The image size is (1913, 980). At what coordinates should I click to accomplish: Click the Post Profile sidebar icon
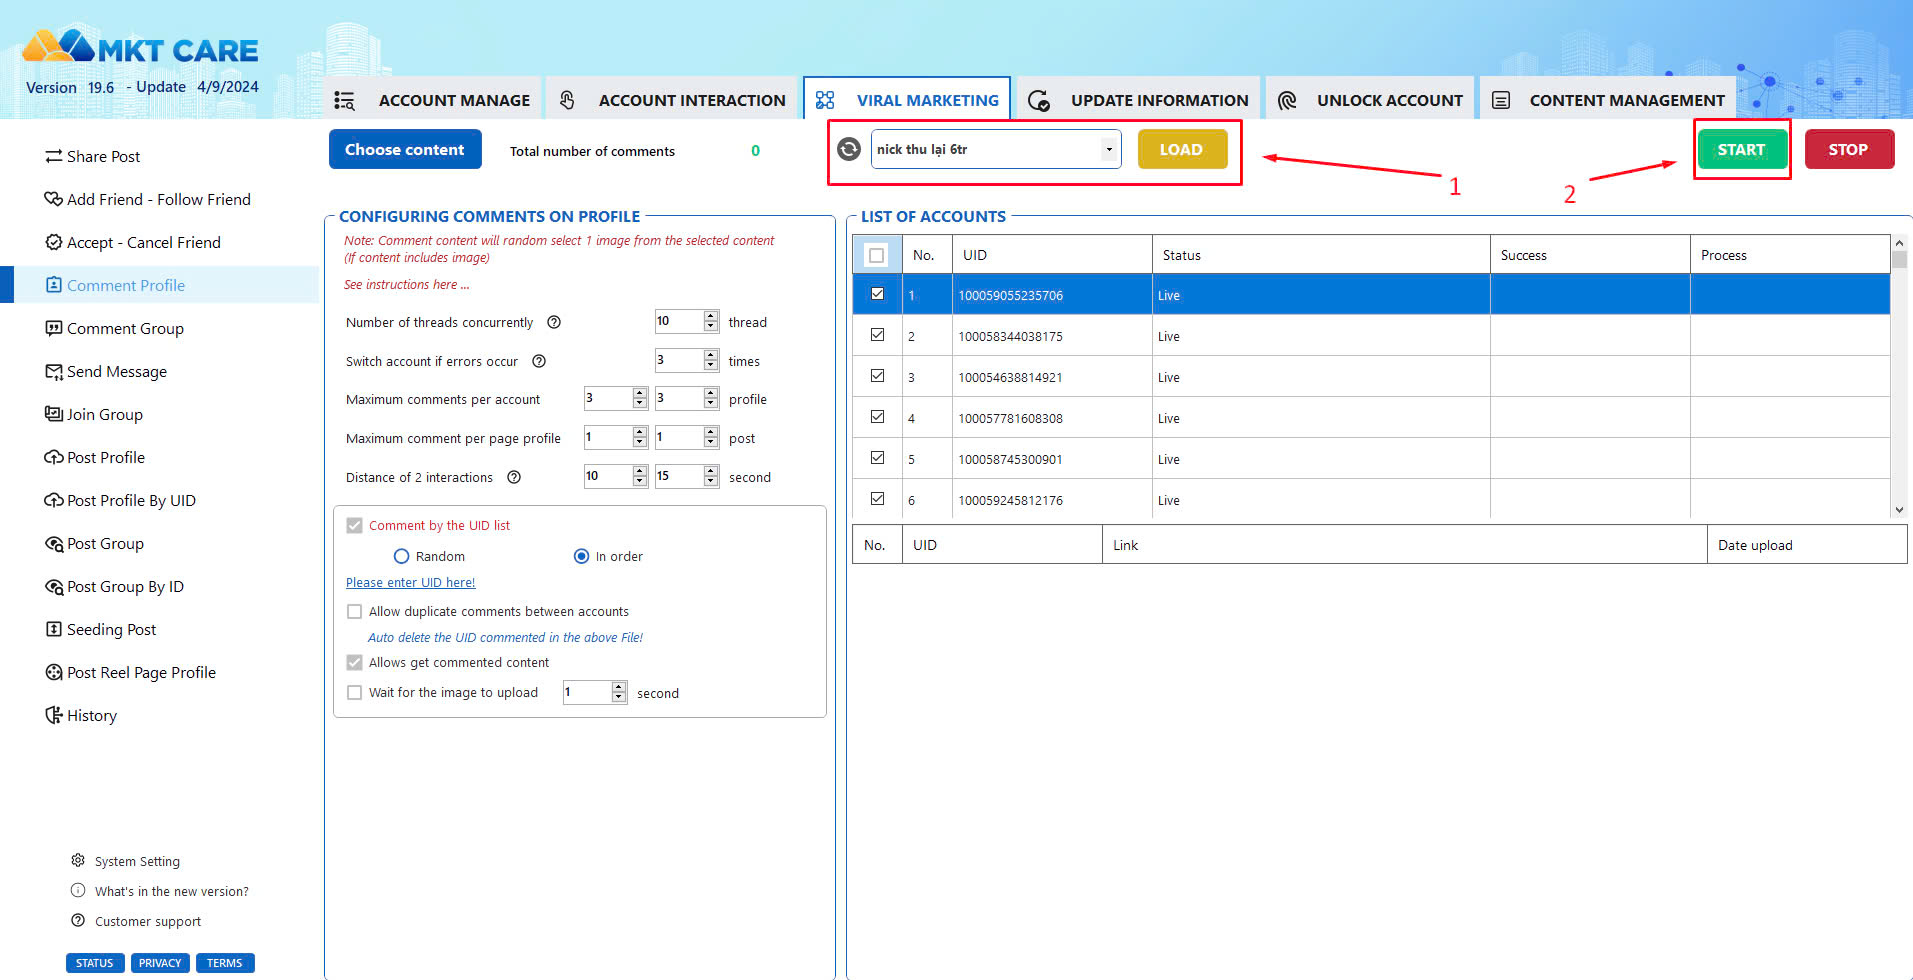click(x=54, y=457)
